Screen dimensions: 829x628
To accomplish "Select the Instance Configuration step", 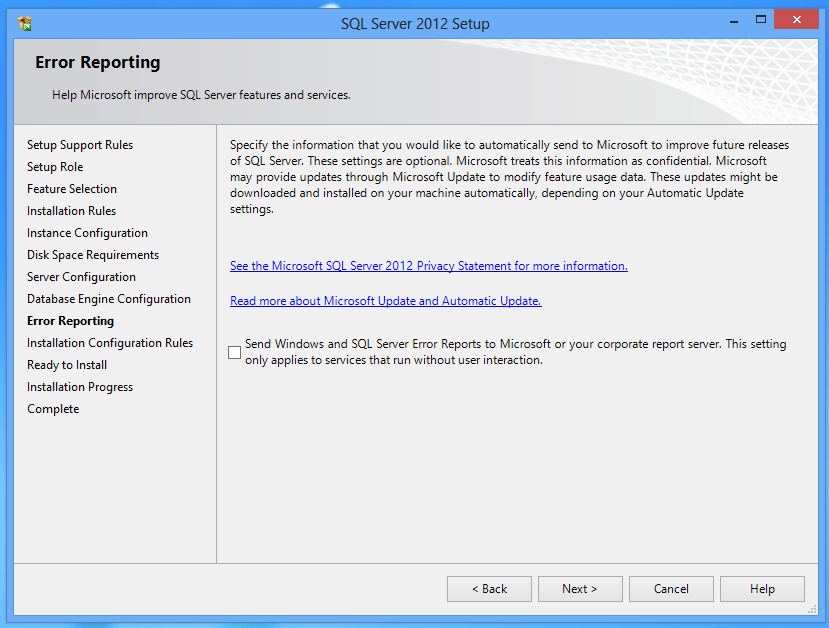I will pyautogui.click(x=87, y=233).
